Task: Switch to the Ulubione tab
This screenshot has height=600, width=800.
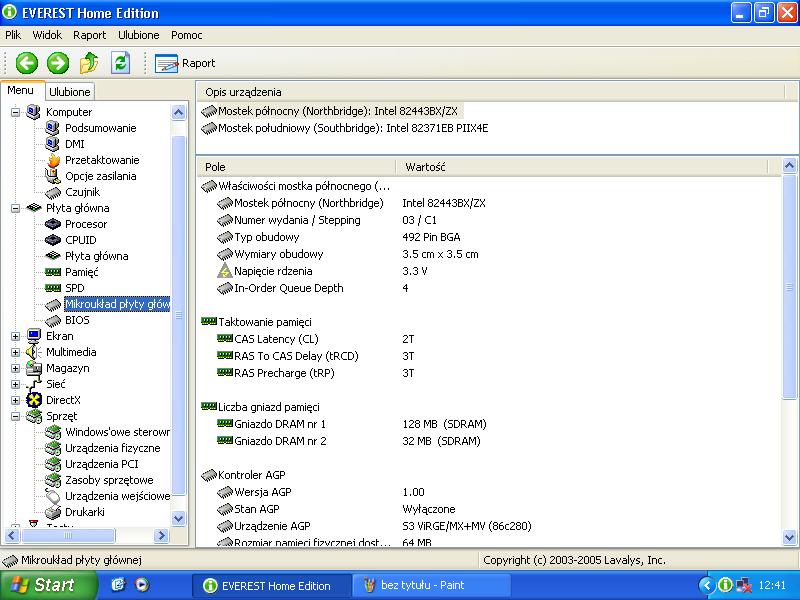Action: pos(70,91)
